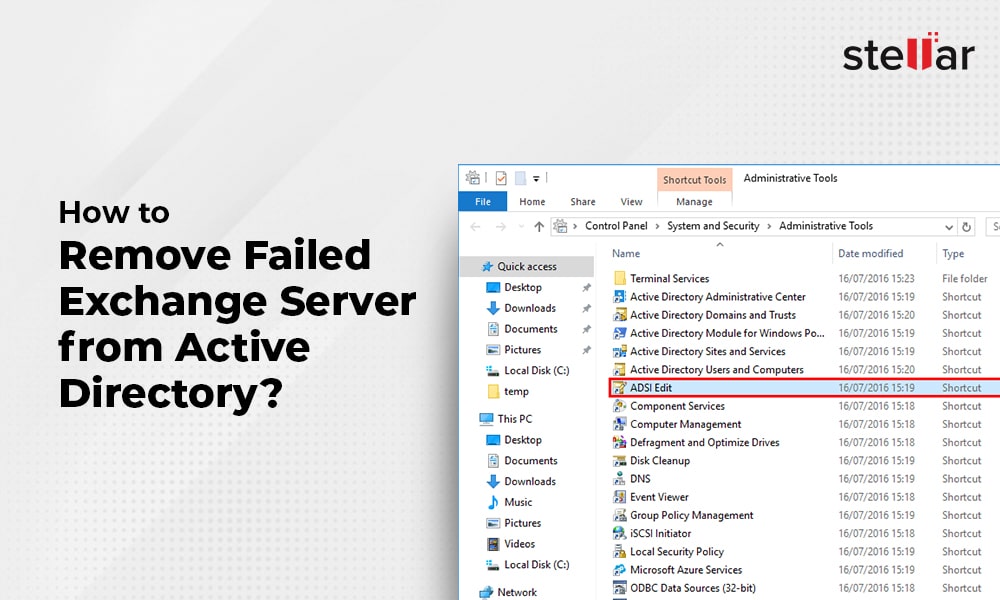The width and height of the screenshot is (1000, 600).
Task: Click Defragment and Optimize Drives icon
Action: pyautogui.click(x=619, y=443)
